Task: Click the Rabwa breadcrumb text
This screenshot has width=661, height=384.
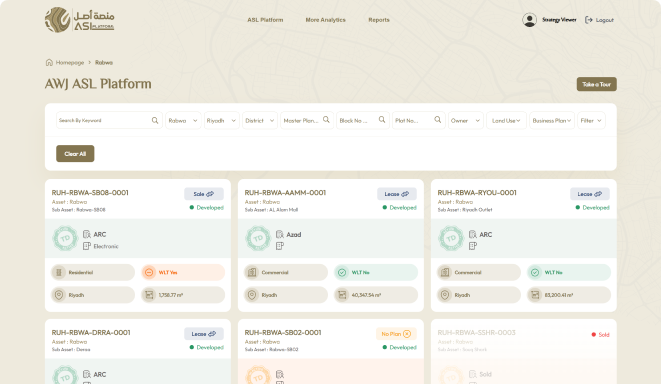Action: coord(104,62)
